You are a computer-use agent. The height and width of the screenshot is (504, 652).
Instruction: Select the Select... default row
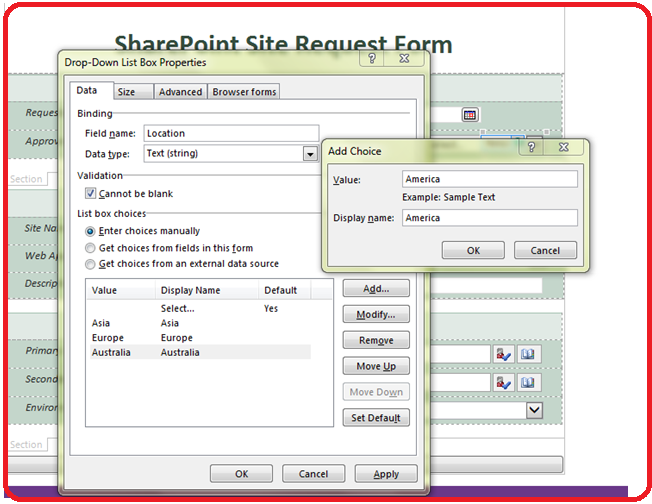pyautogui.click(x=200, y=309)
